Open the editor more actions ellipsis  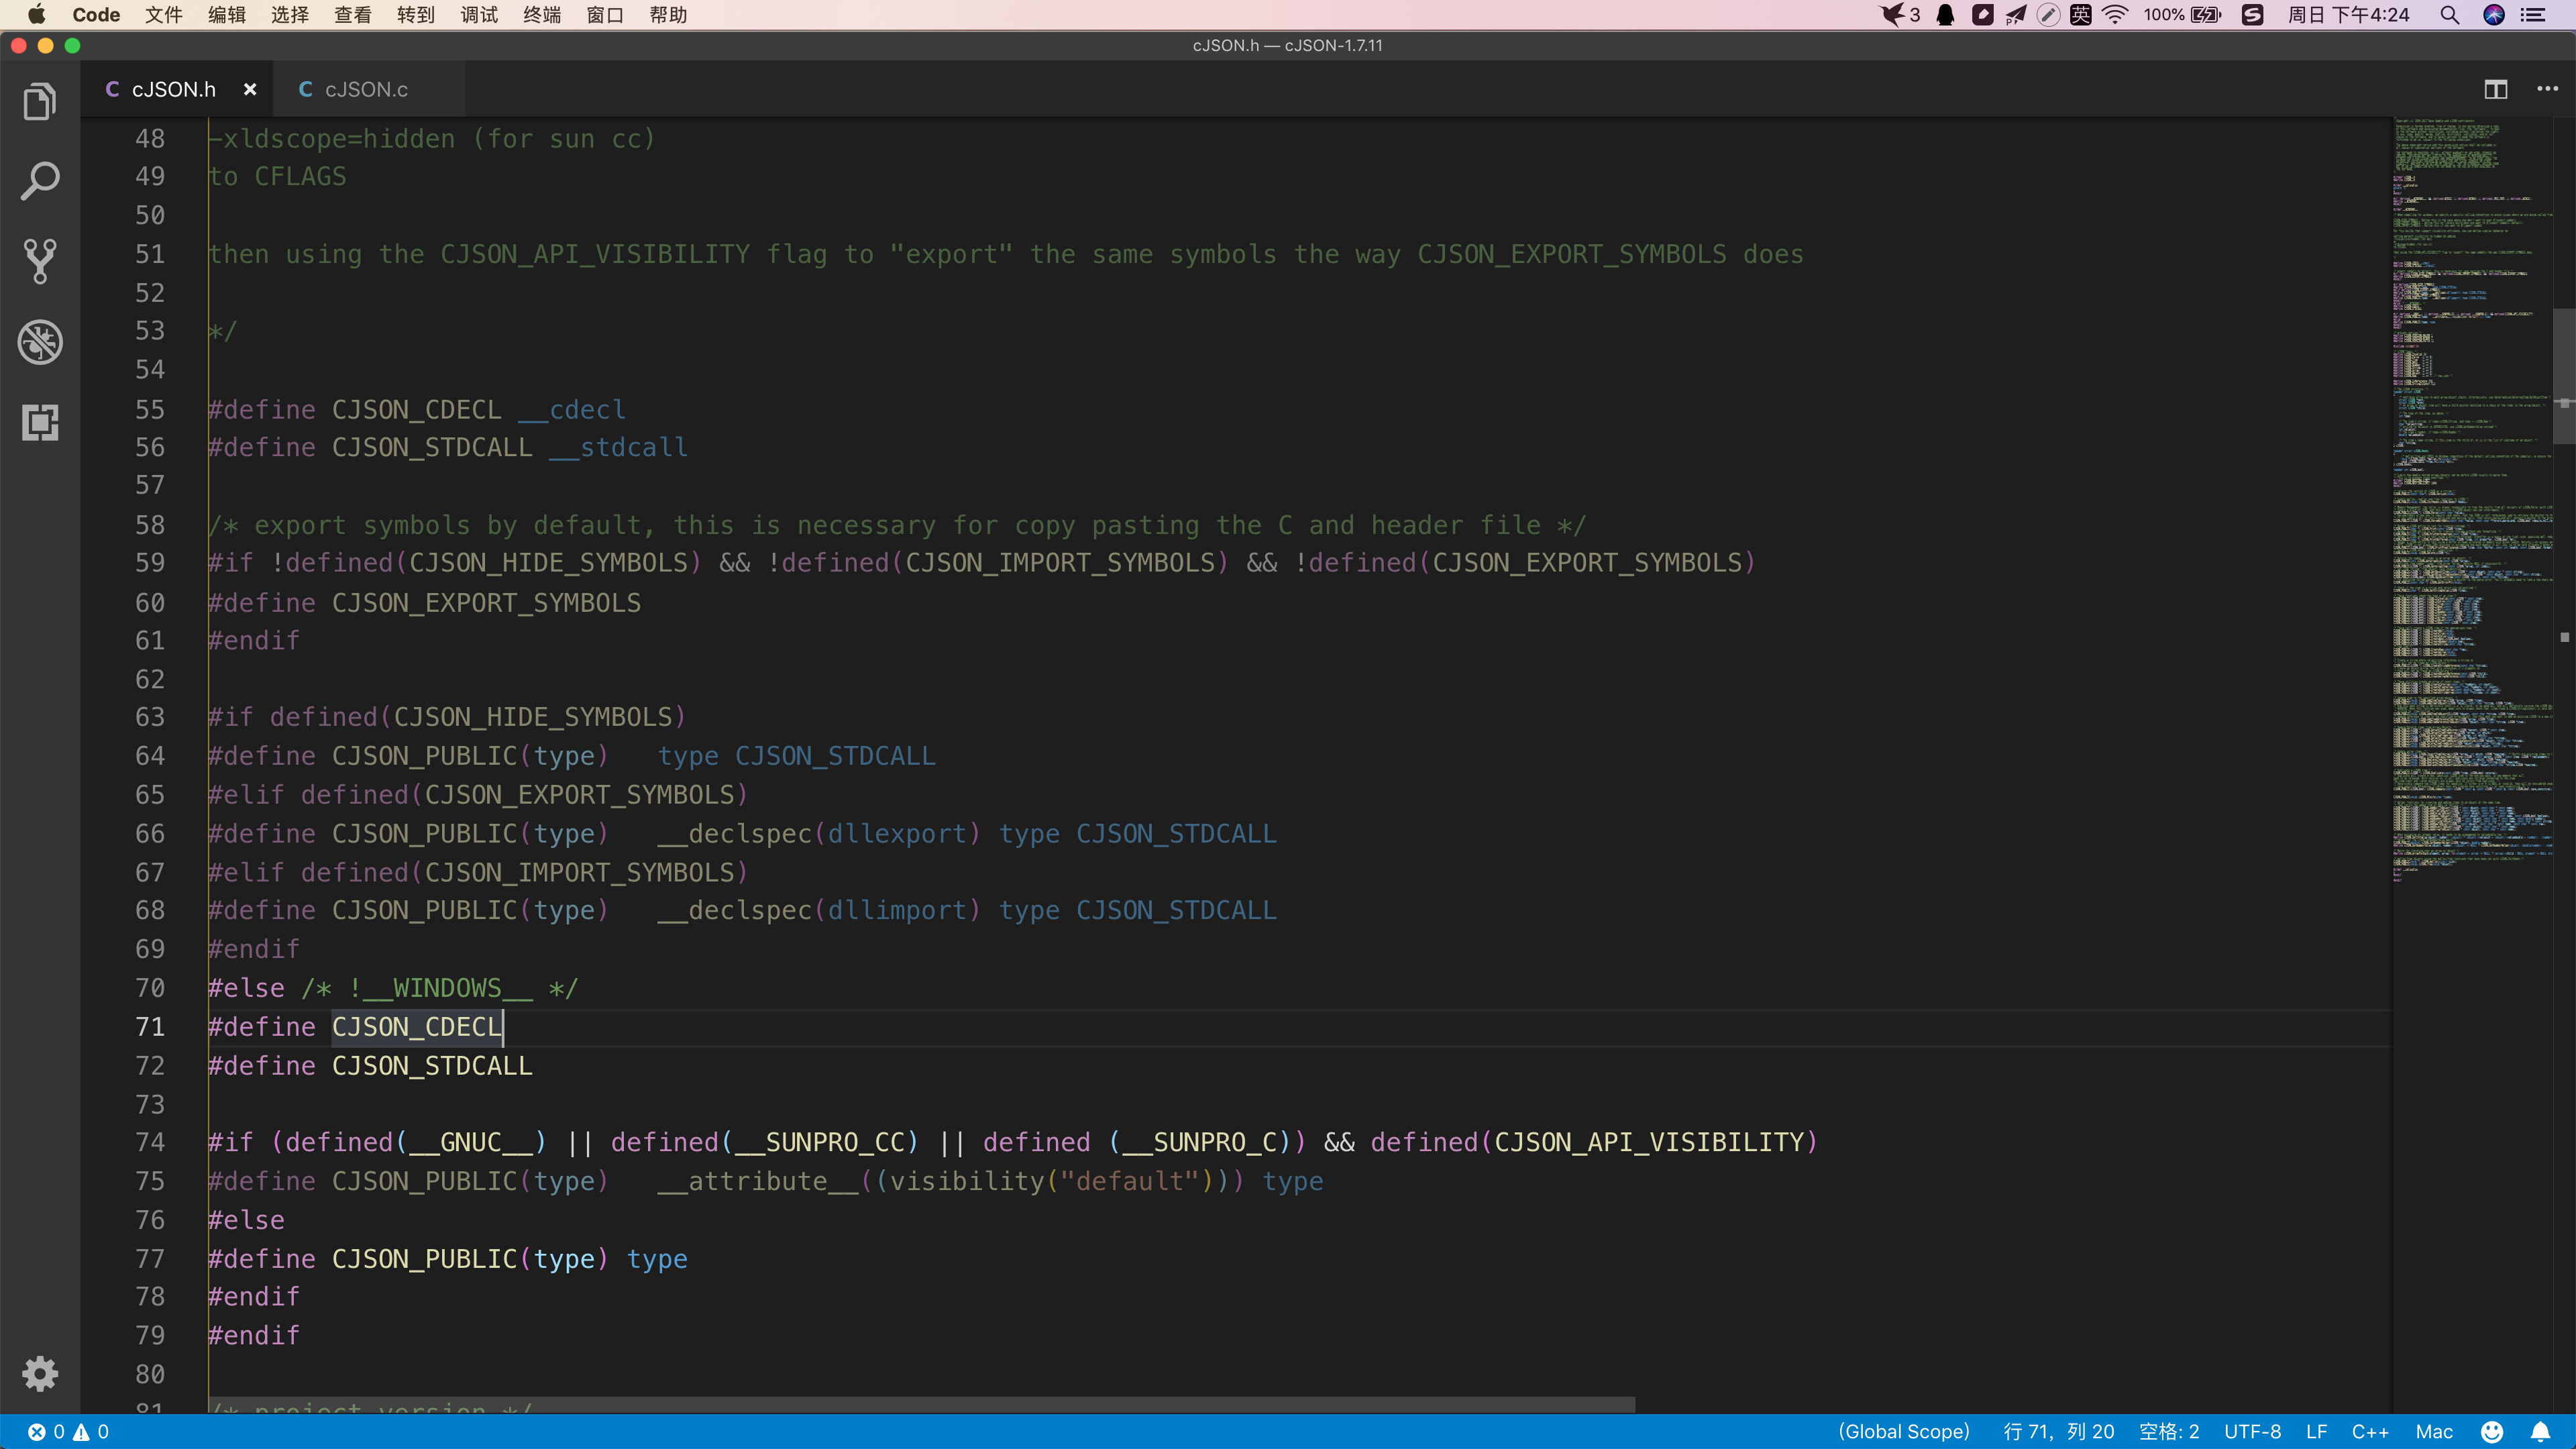[2547, 90]
